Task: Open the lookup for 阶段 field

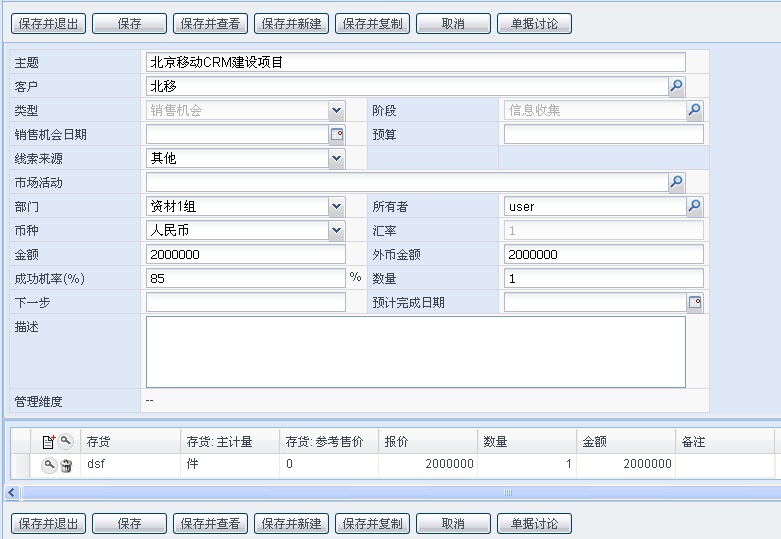Action: point(695,110)
